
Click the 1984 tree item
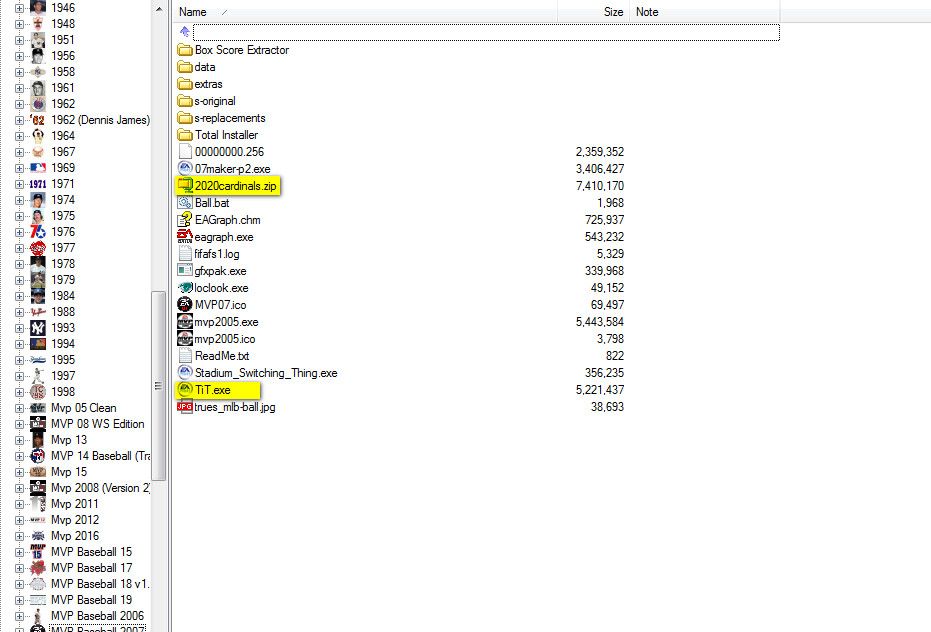tap(63, 296)
